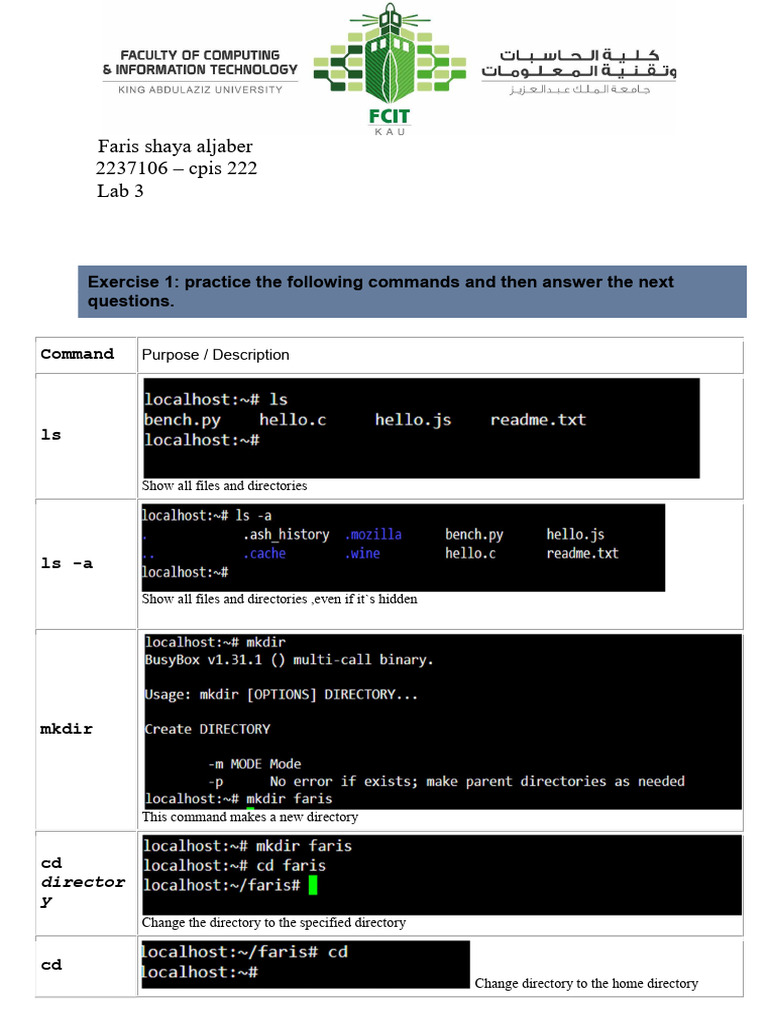
Task: Open the 'localhost:~/faris# cd' terminal screenshot
Action: point(306,964)
